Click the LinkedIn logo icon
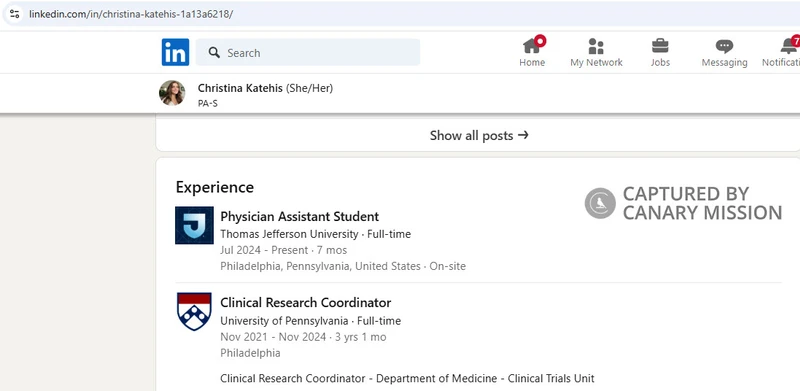Screen dimensions: 800x391 175,52
